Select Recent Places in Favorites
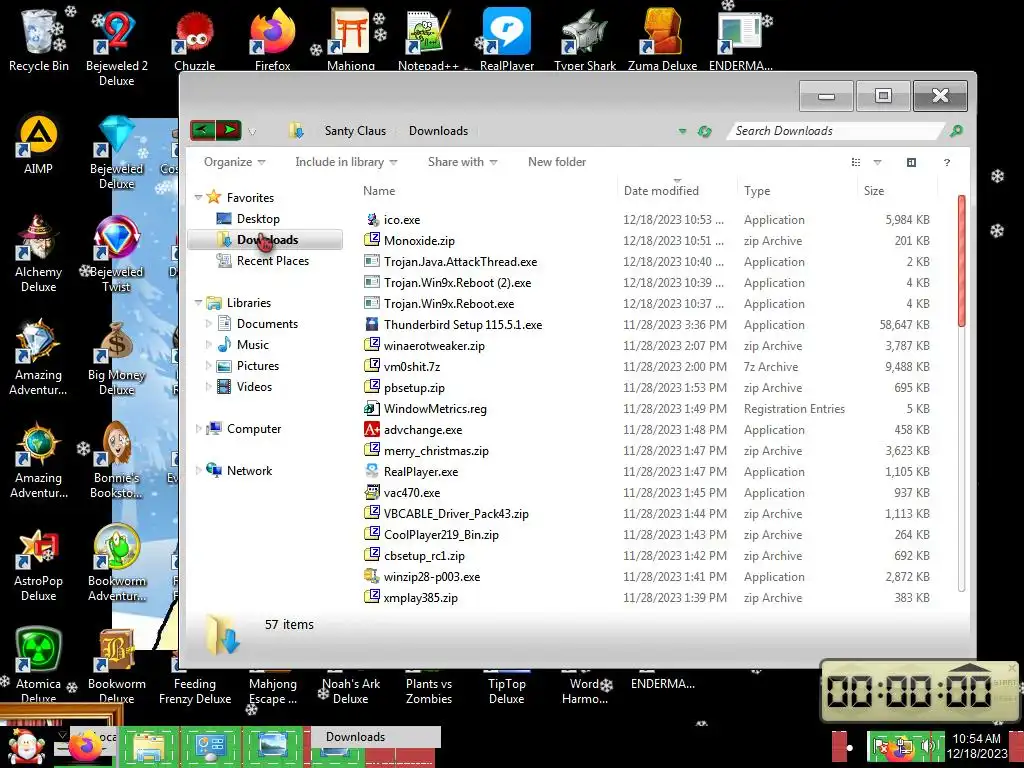The height and width of the screenshot is (768, 1024). point(273,261)
